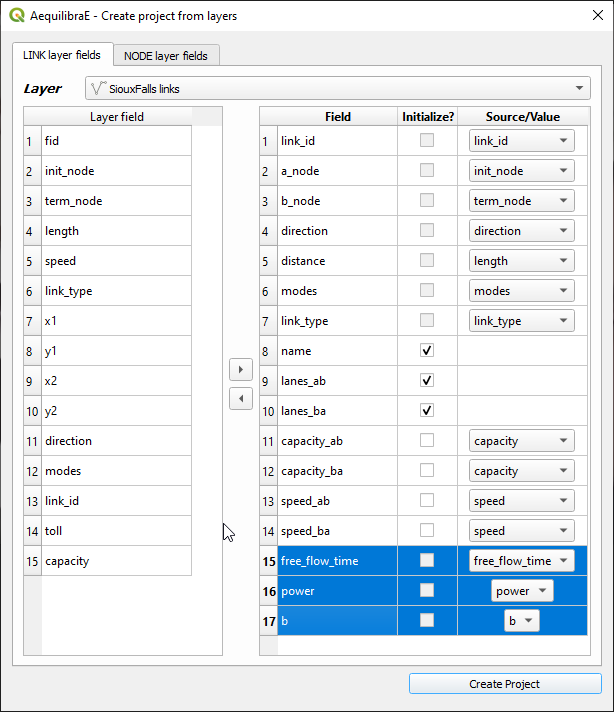Select the LINK layer fields tab
This screenshot has height=712, width=614.
[x=62, y=55]
